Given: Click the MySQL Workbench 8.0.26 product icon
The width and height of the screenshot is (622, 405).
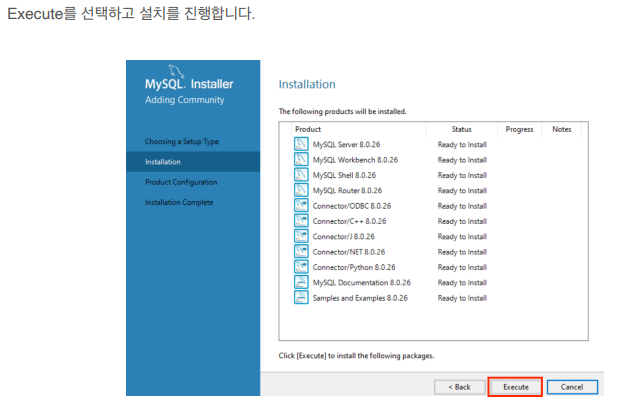Looking at the screenshot, I should click(x=301, y=159).
